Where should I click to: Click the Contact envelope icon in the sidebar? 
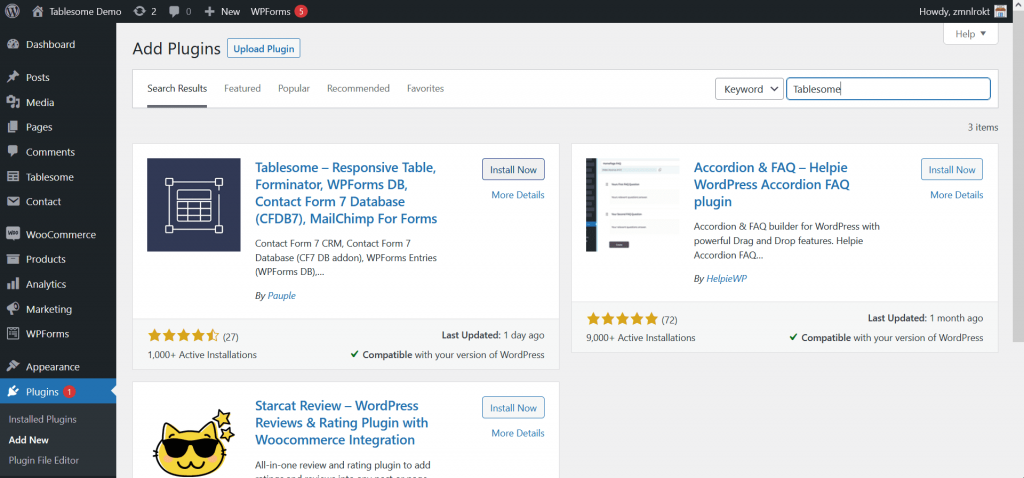coord(12,201)
